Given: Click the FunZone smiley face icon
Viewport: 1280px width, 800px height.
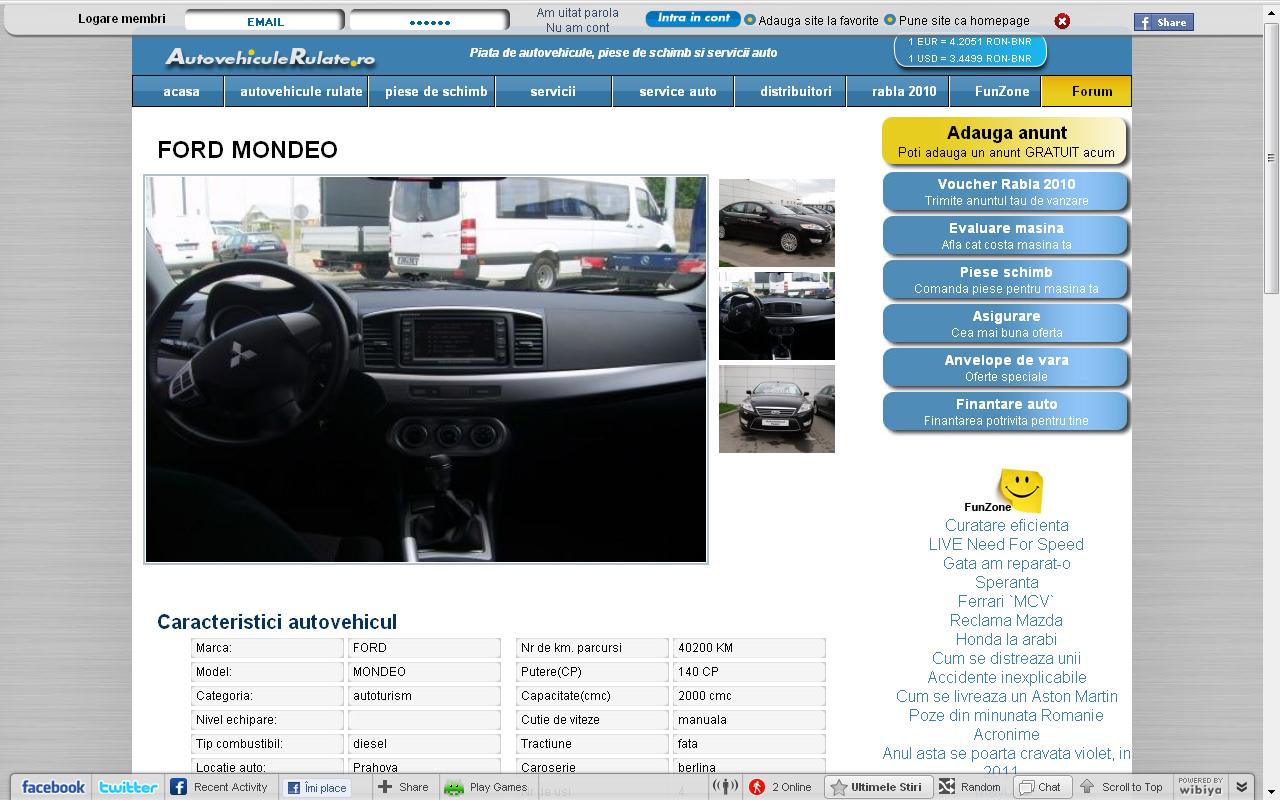Looking at the screenshot, I should point(1019,489).
